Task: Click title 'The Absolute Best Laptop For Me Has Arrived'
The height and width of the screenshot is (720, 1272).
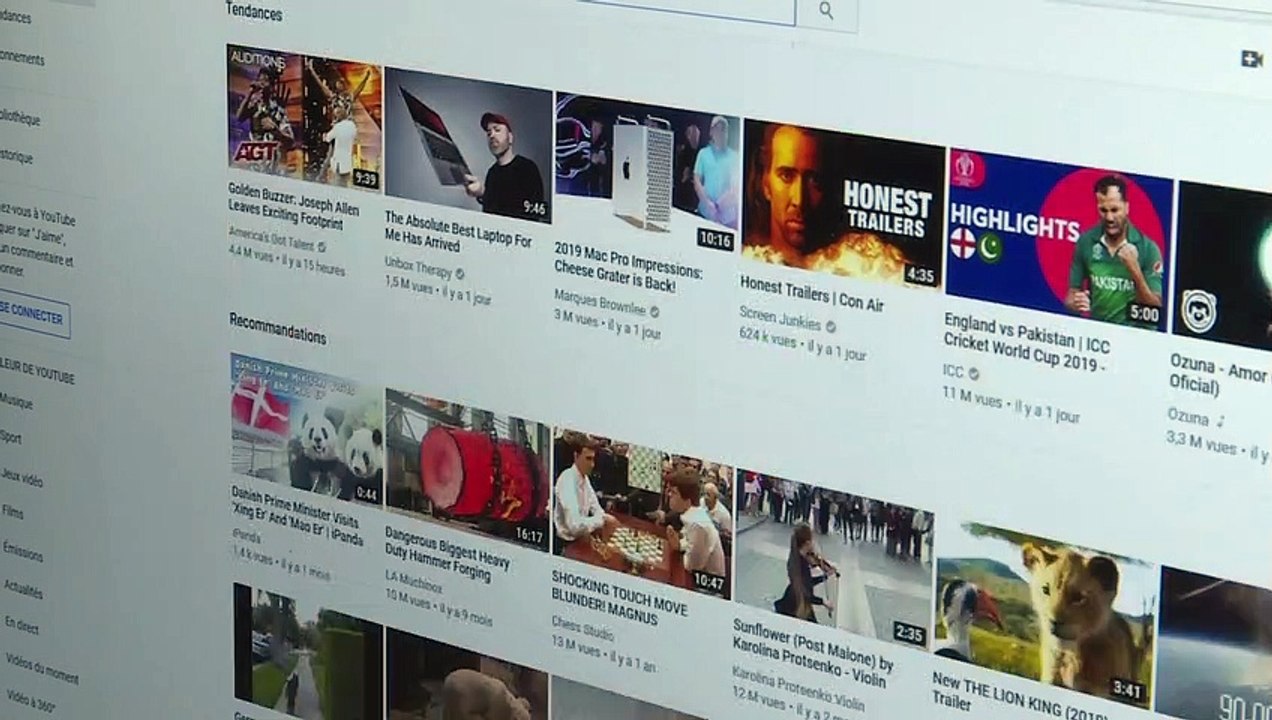Action: [x=457, y=232]
